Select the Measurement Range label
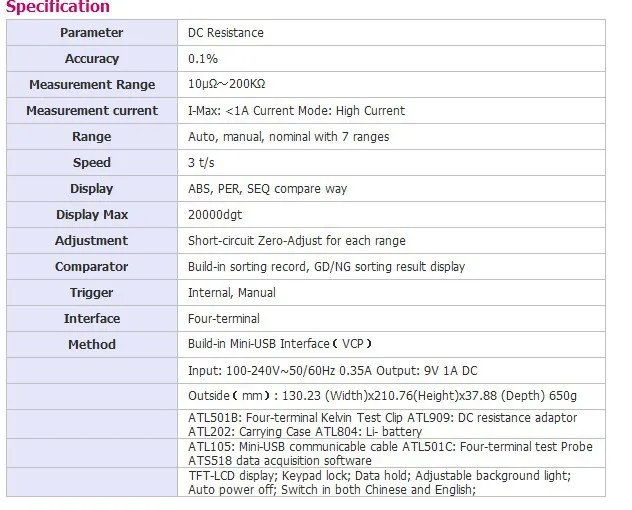632x510 pixels. [92, 85]
